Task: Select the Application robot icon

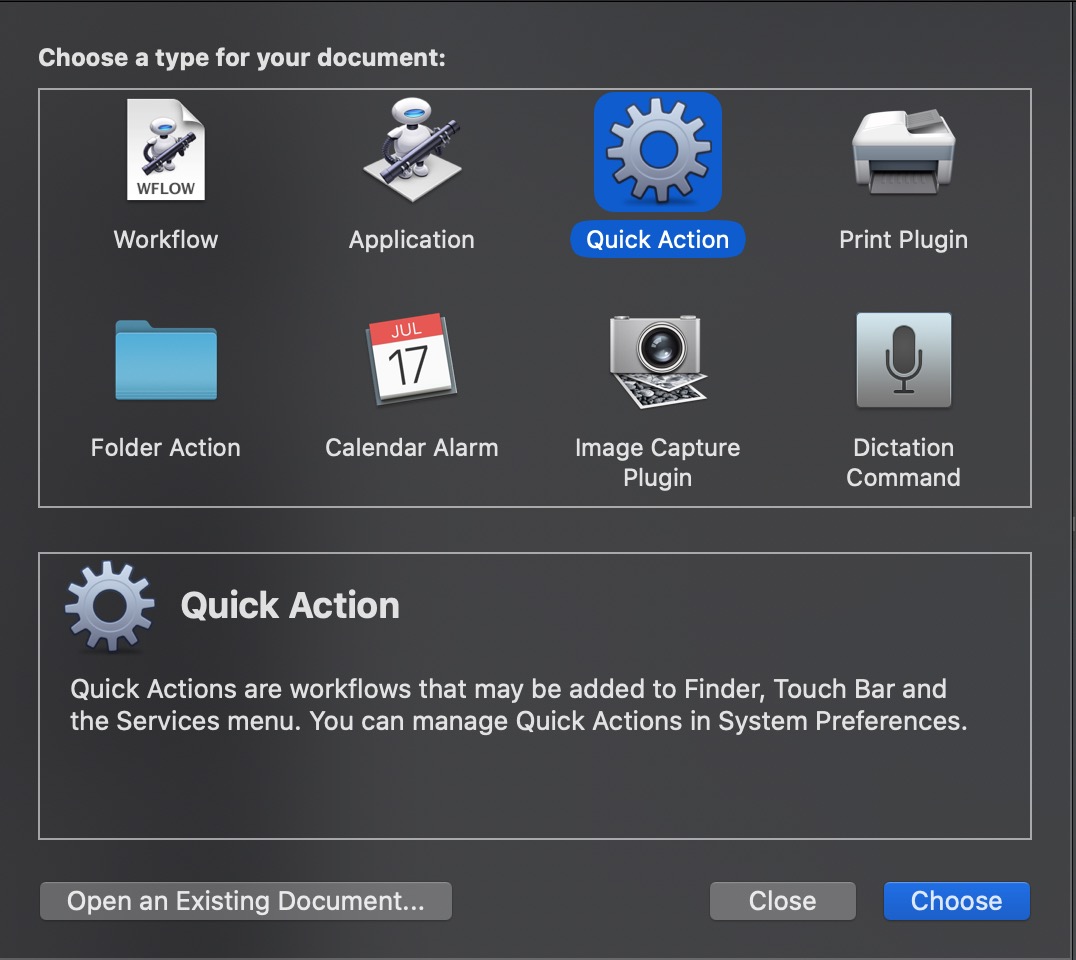Action: pos(412,150)
